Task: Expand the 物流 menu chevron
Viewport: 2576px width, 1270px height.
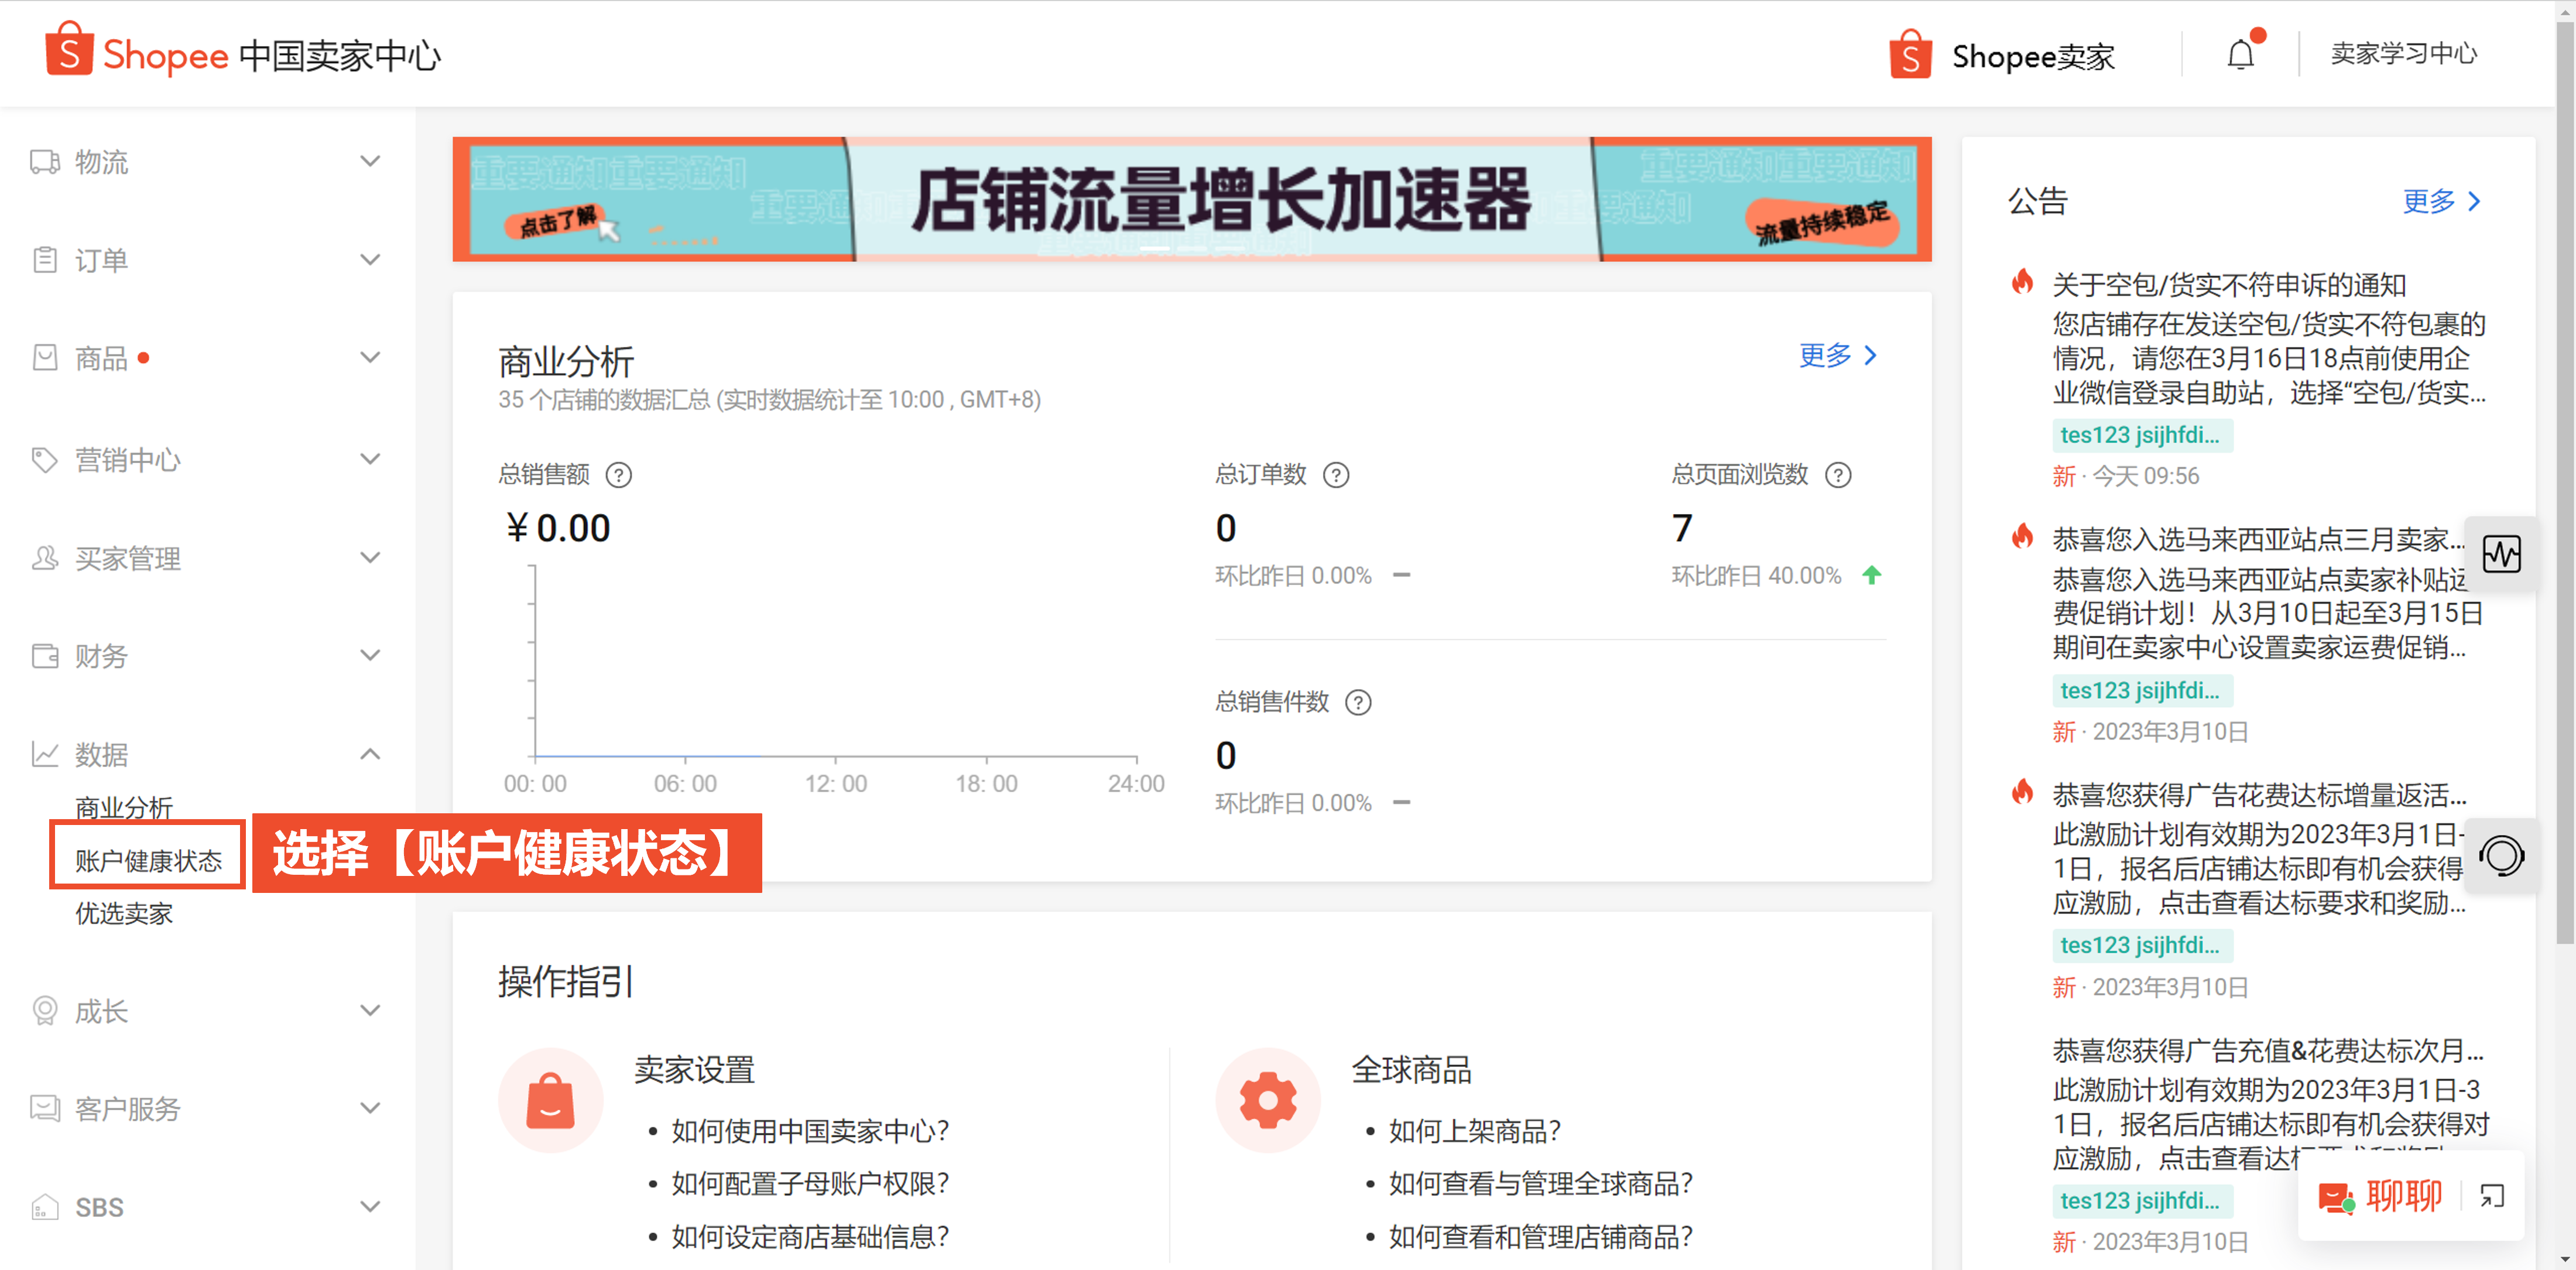Action: tap(370, 162)
